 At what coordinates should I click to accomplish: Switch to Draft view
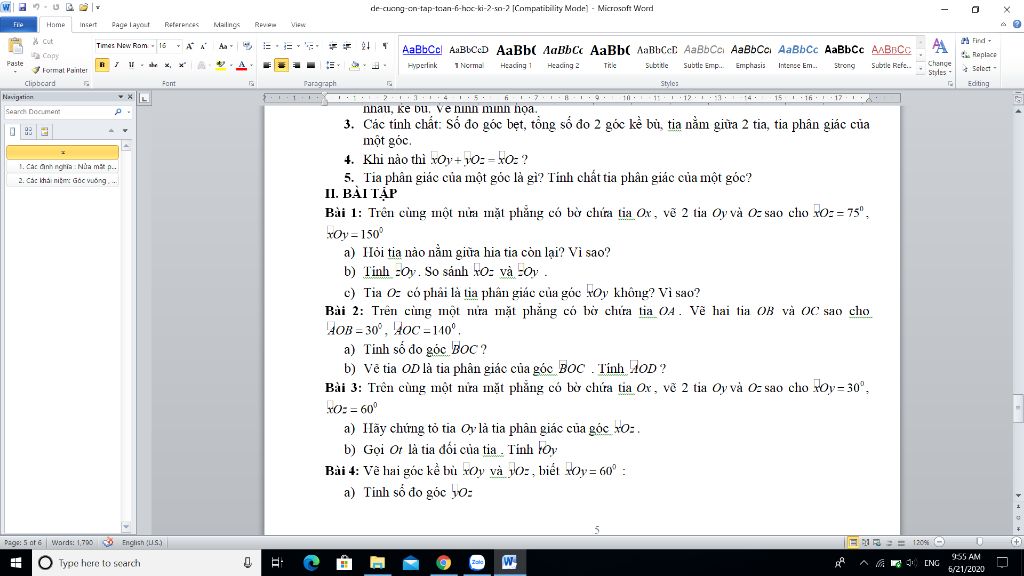[901, 542]
